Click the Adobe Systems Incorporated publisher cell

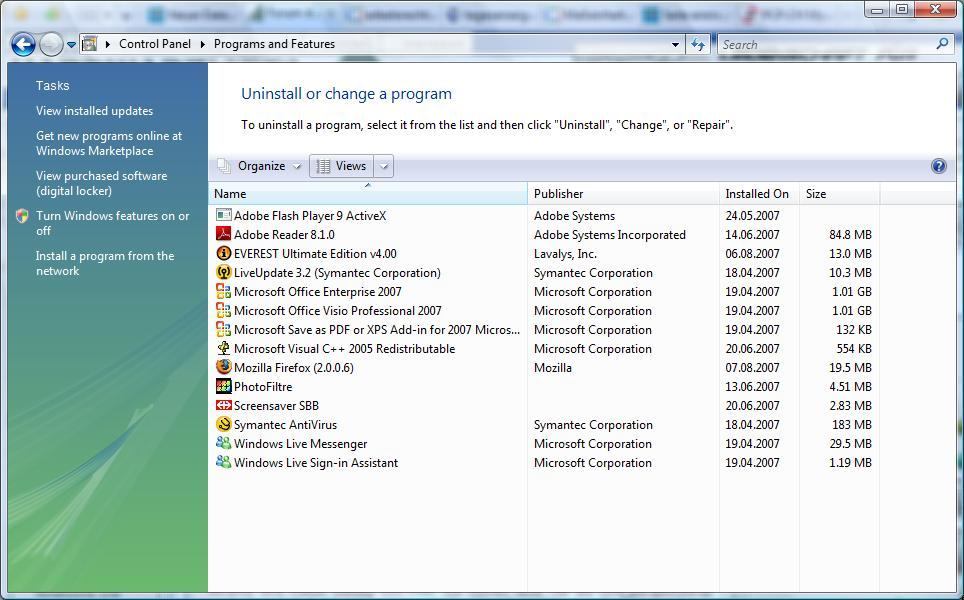point(609,235)
